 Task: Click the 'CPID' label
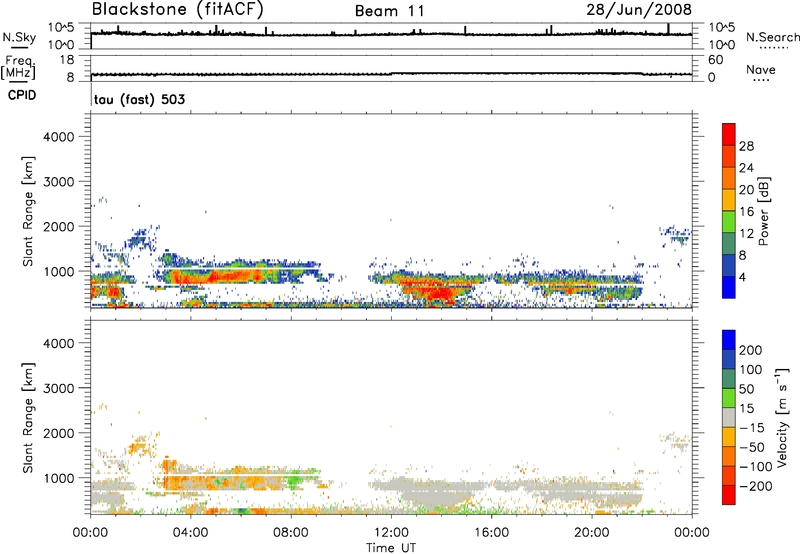click(22, 95)
